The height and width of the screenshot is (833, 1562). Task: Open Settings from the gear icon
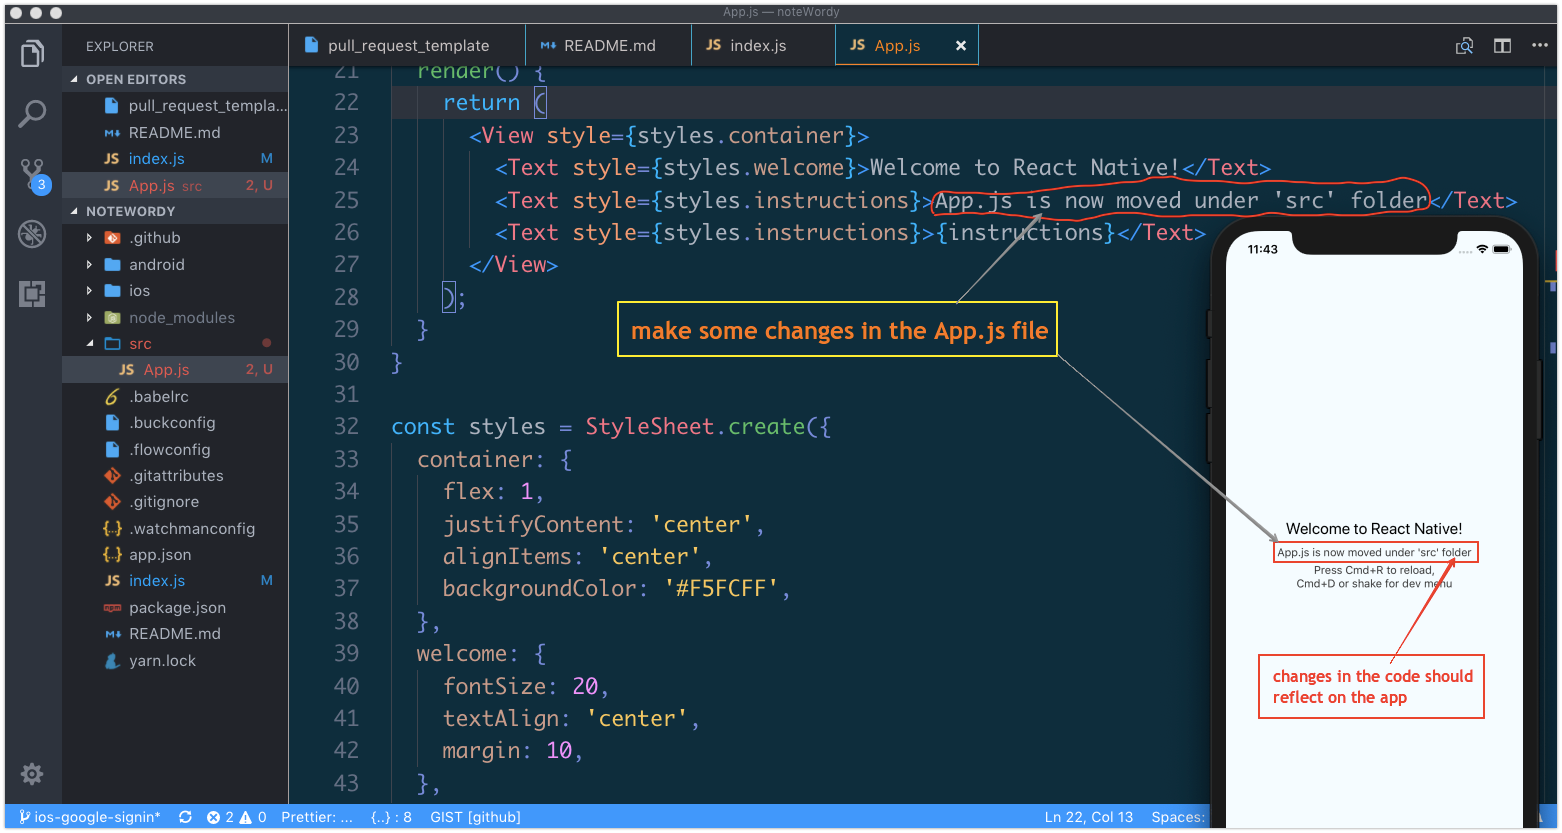pyautogui.click(x=31, y=774)
